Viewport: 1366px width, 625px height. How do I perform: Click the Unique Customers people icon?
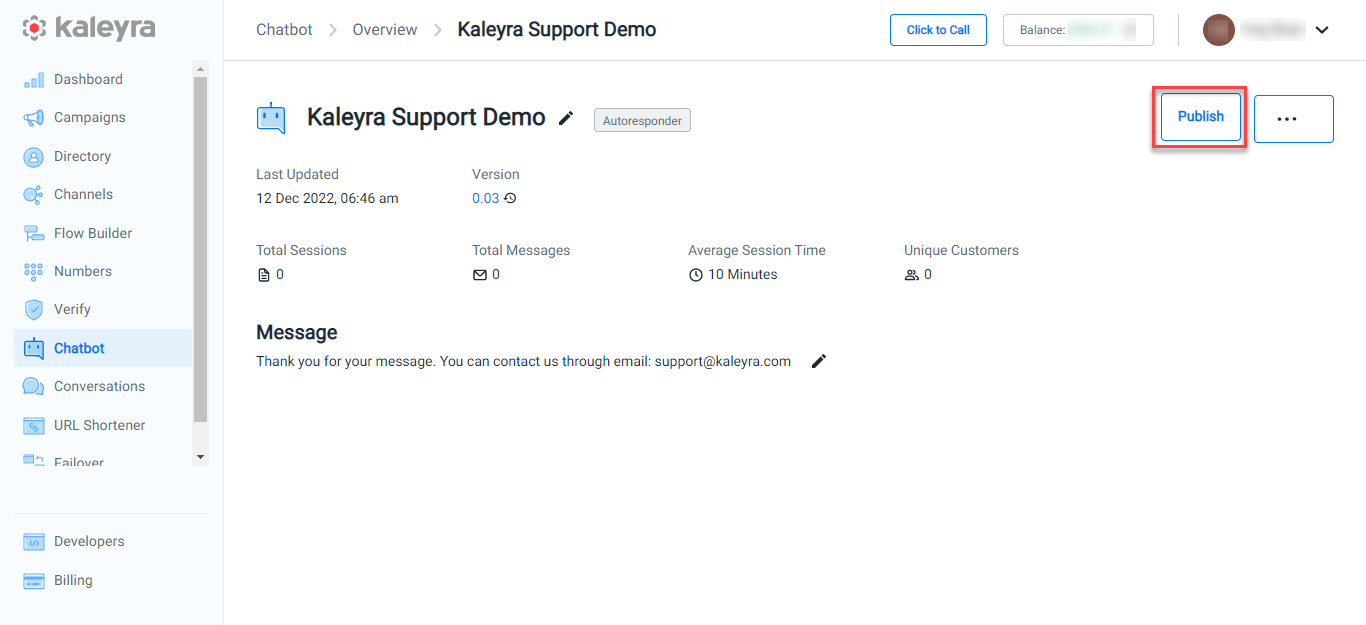pyautogui.click(x=912, y=275)
